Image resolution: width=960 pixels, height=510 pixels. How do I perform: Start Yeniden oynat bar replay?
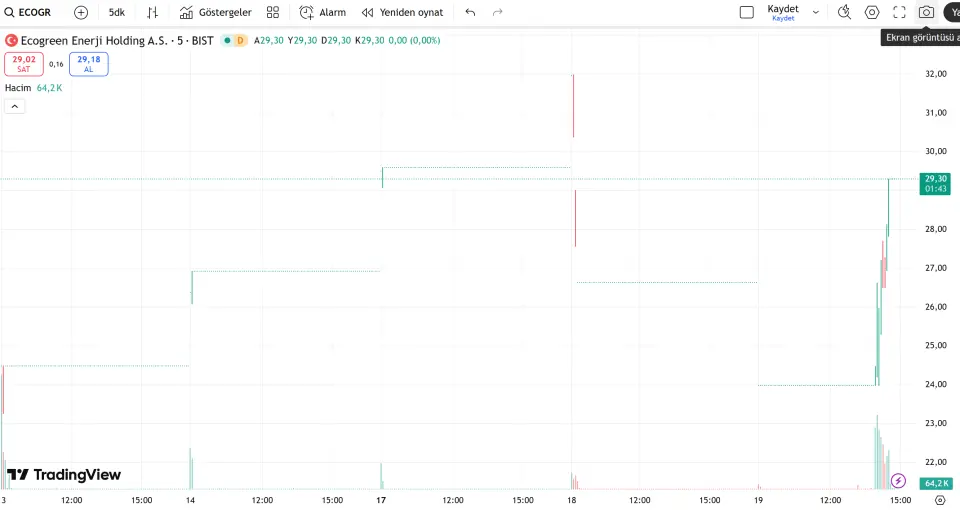402,12
